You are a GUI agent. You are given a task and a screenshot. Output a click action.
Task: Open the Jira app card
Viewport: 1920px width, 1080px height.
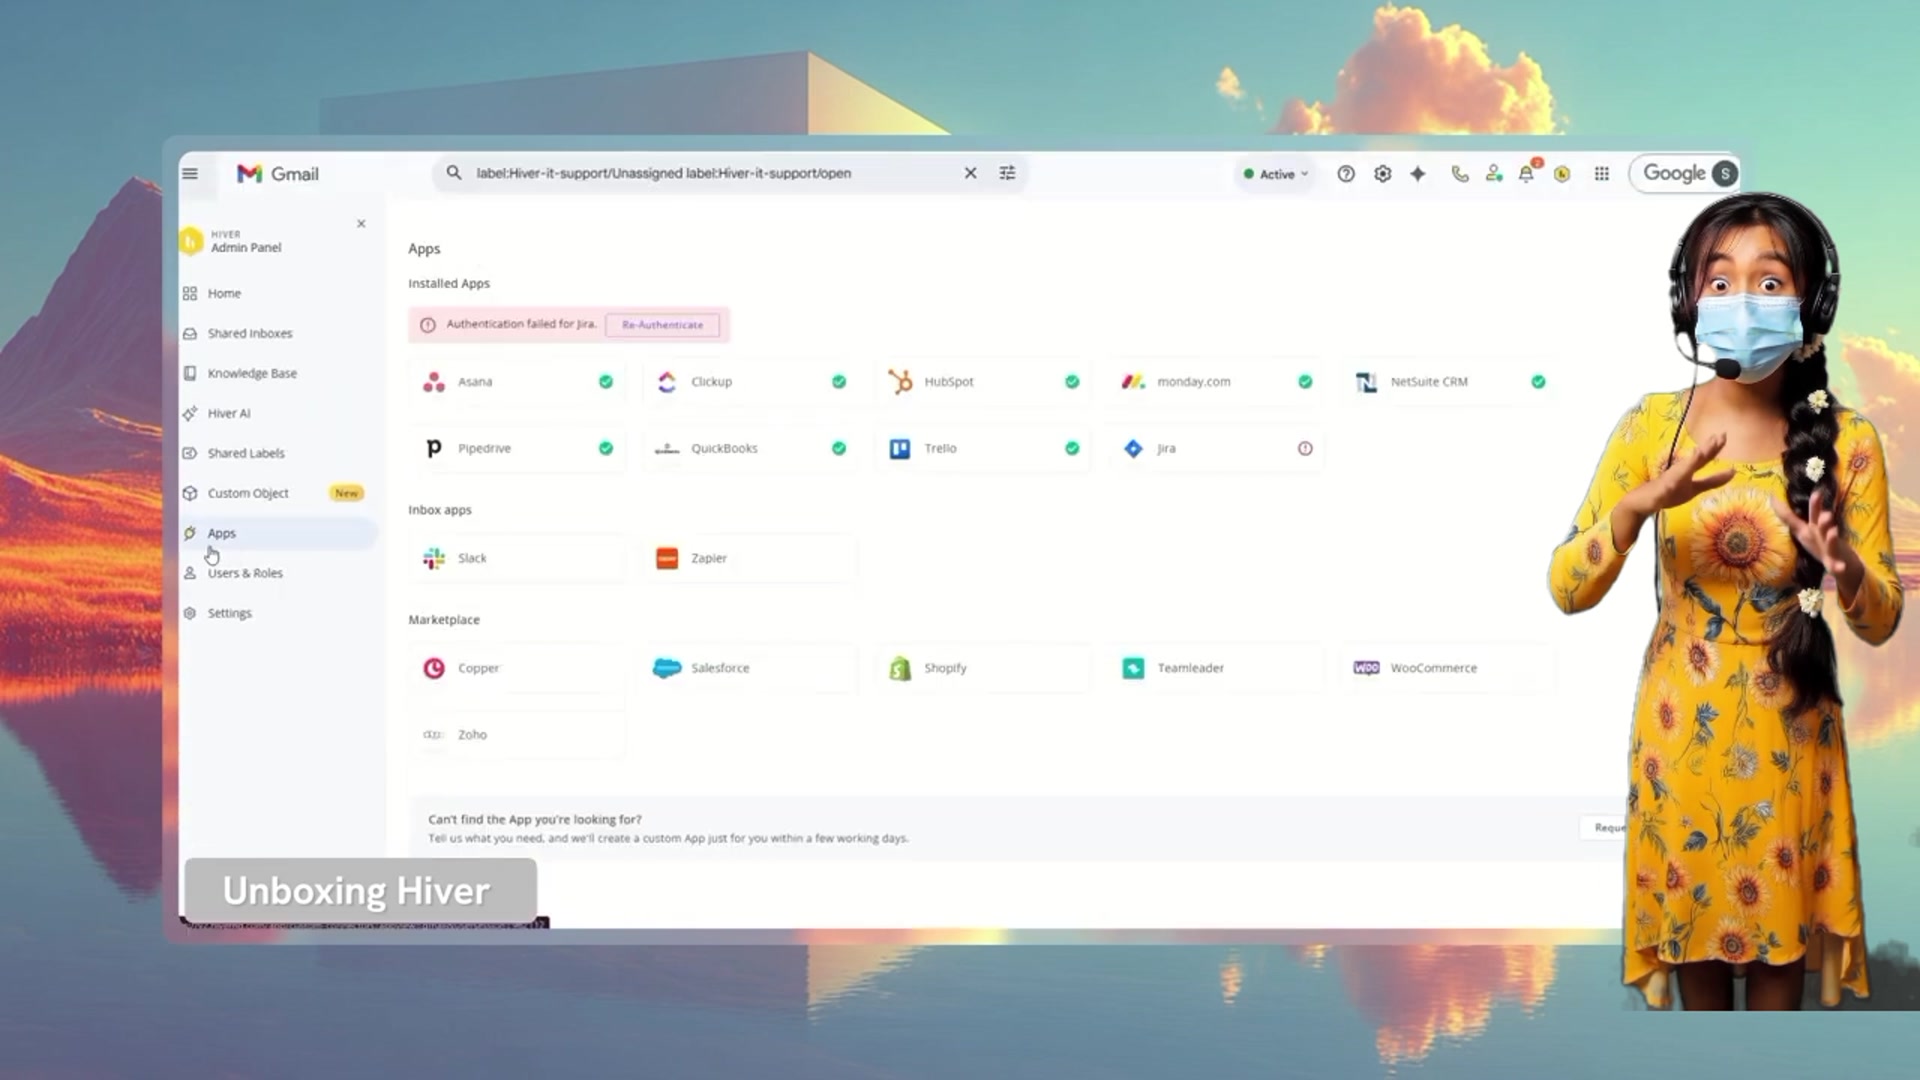[x=1216, y=449]
